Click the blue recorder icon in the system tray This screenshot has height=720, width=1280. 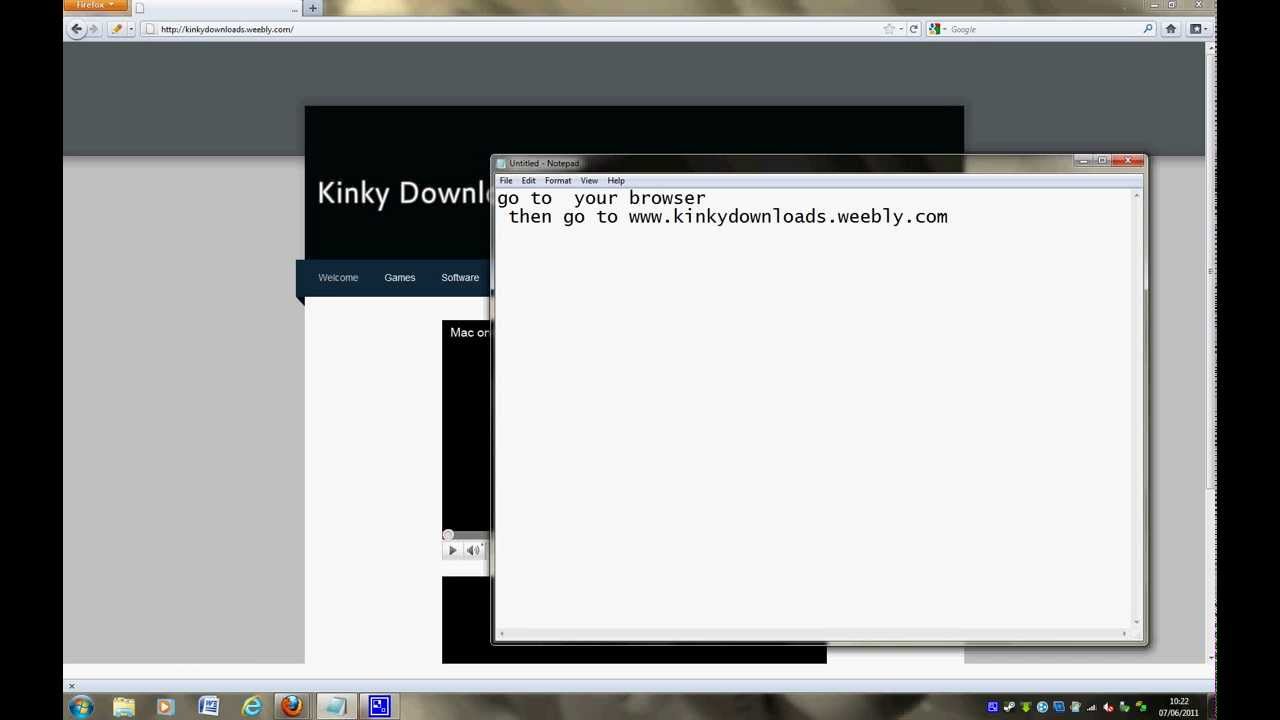click(993, 707)
